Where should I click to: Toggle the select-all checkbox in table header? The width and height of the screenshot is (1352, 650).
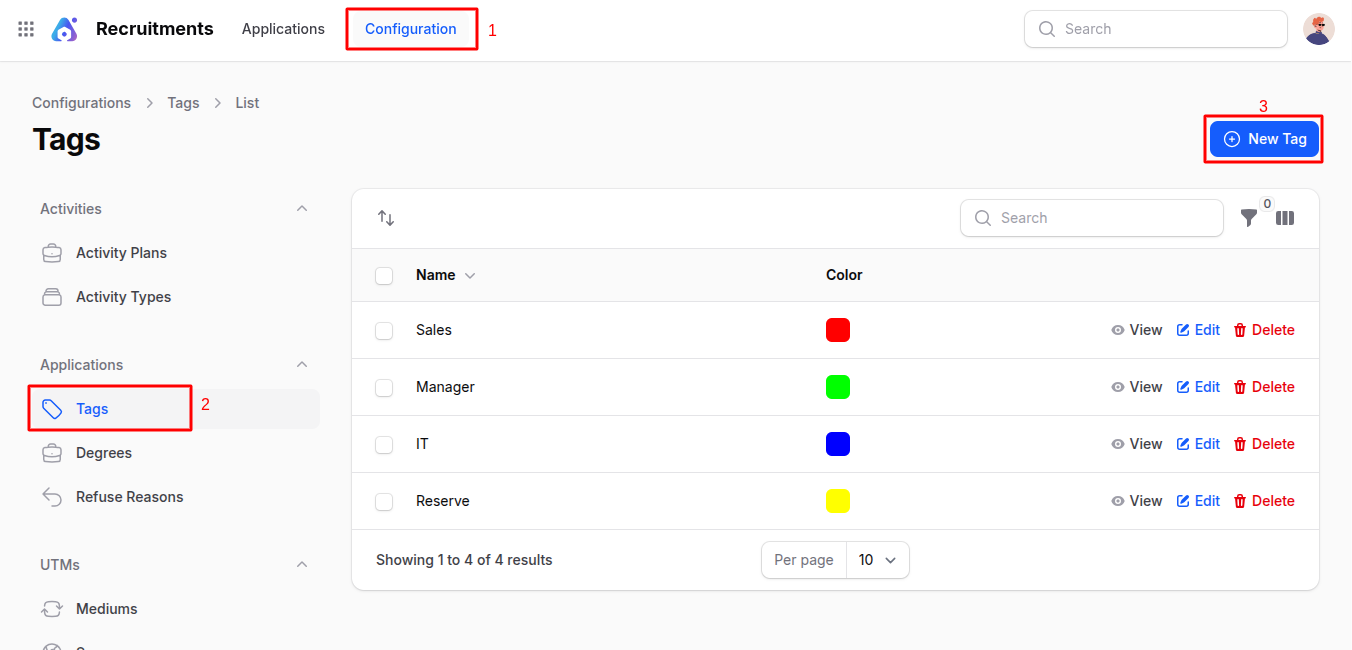pos(384,275)
